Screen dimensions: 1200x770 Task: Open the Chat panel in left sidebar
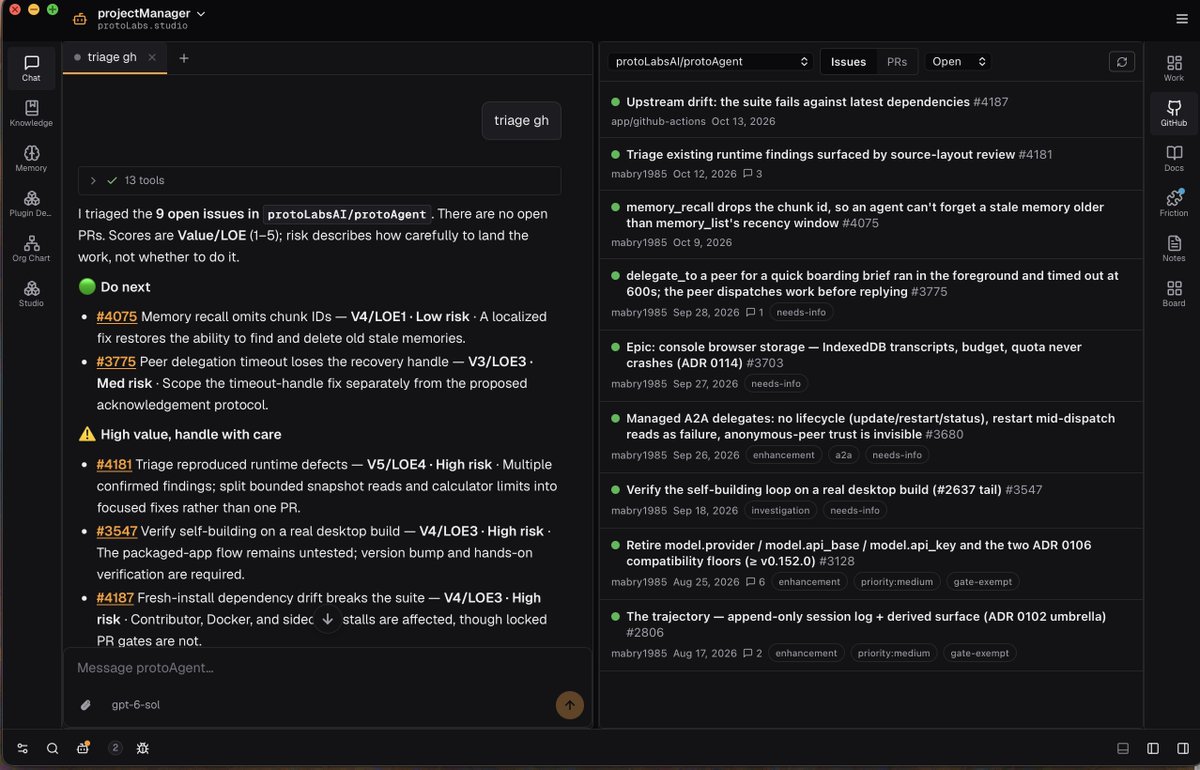[x=31, y=68]
